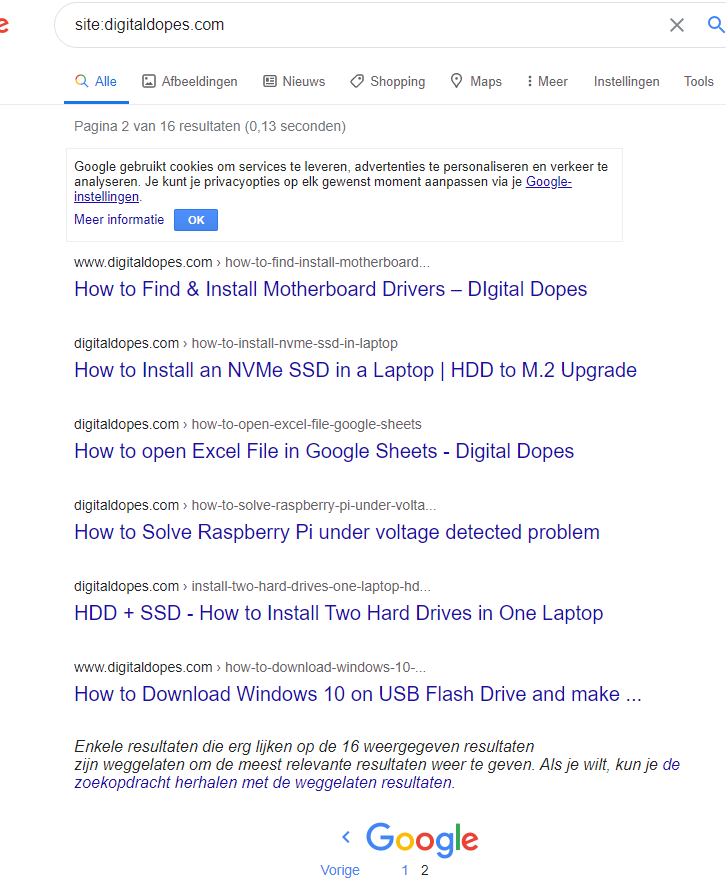Click the blue magnifier search icon
Screen dimensions: 726x878
point(716,24)
